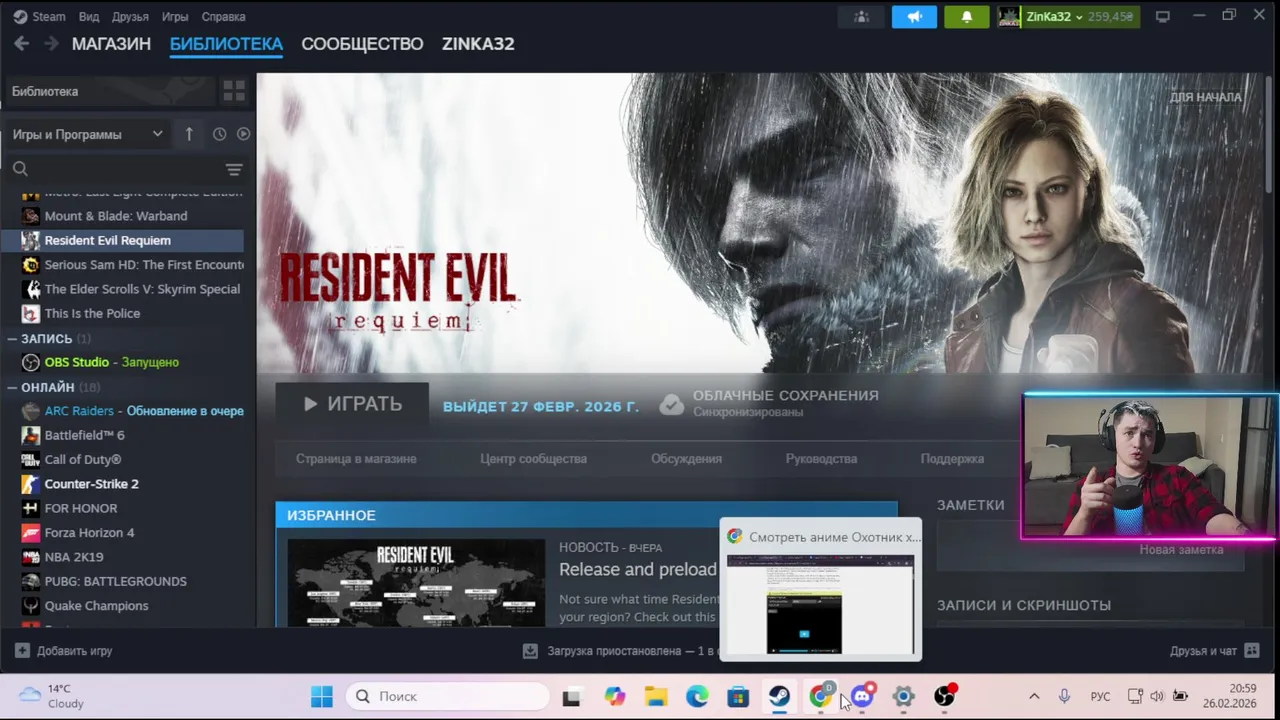1280x720 pixels.
Task: Switch library to collections grid view
Action: tap(234, 91)
